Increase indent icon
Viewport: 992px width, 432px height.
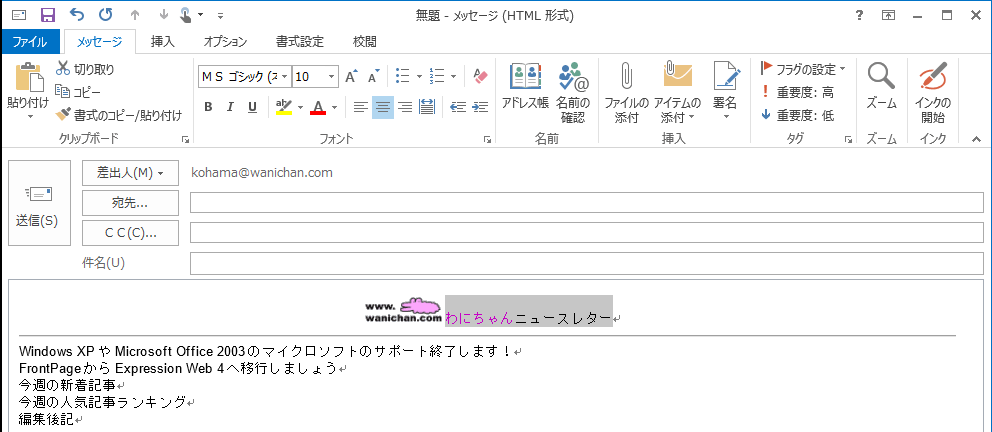coord(480,107)
